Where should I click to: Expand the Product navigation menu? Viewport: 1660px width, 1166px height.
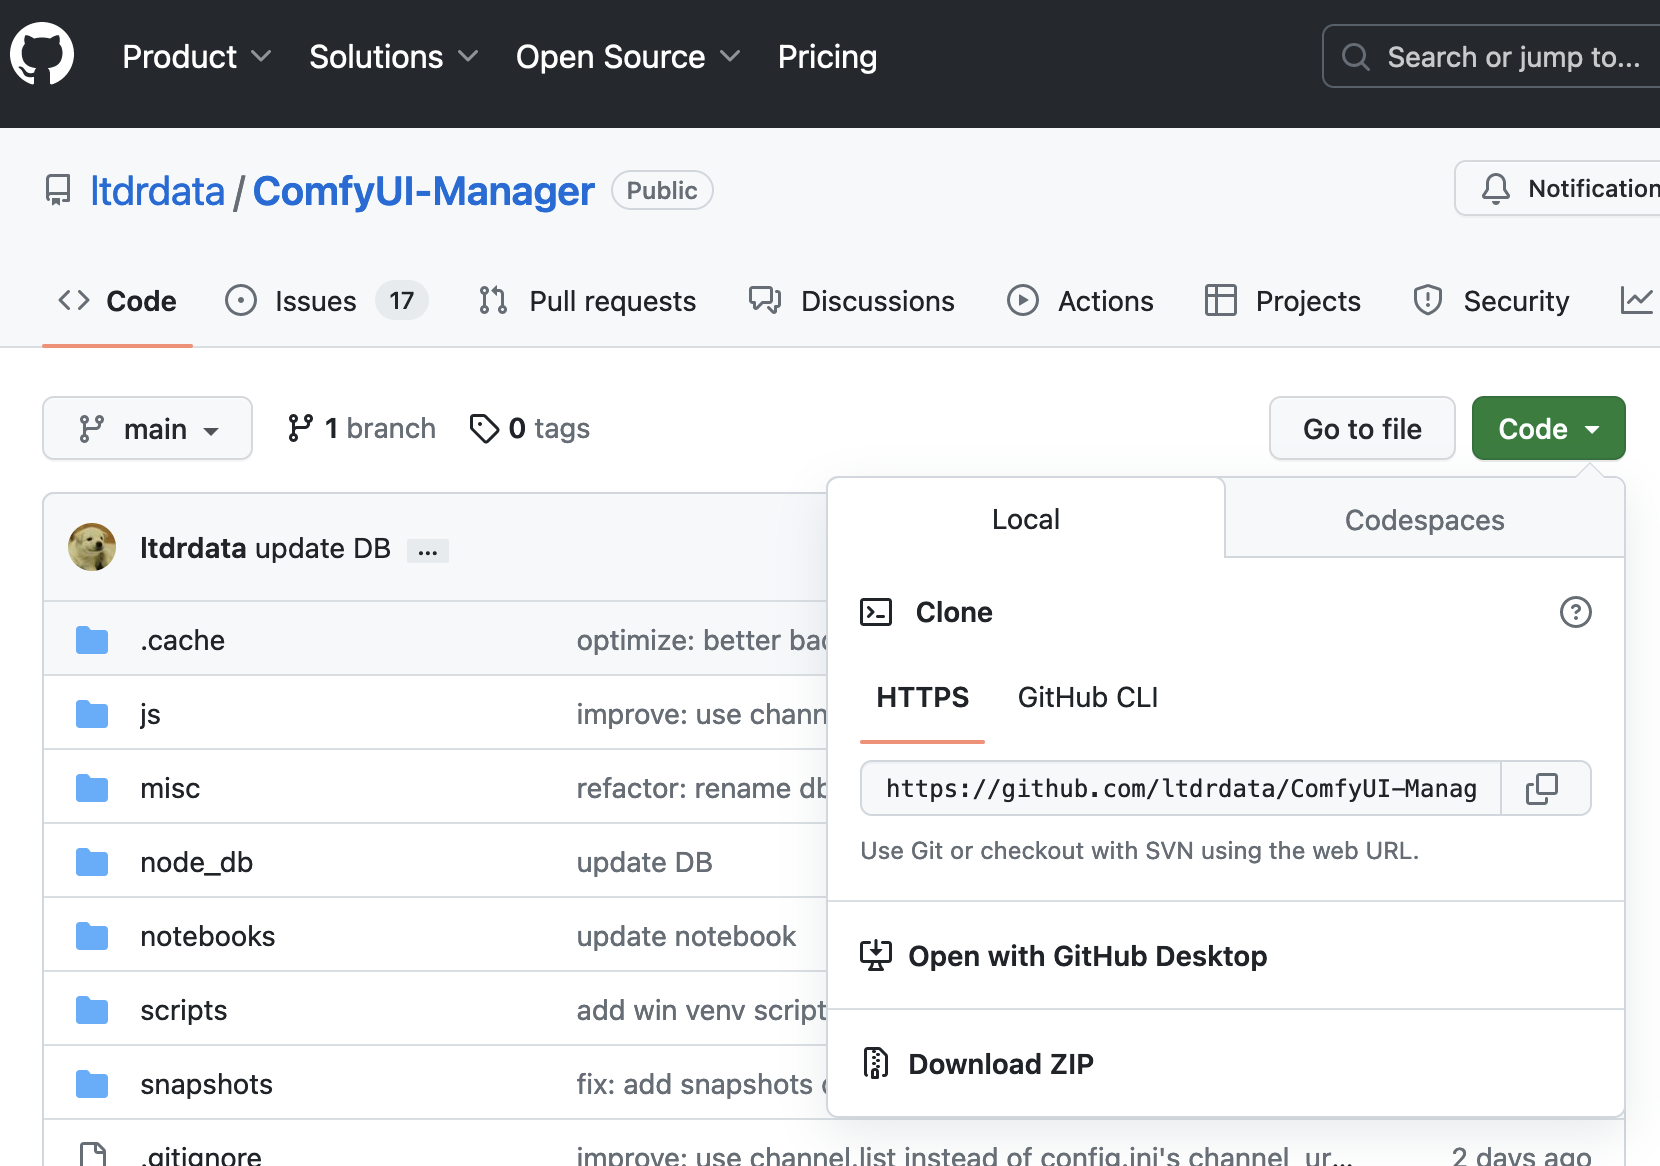(x=196, y=57)
